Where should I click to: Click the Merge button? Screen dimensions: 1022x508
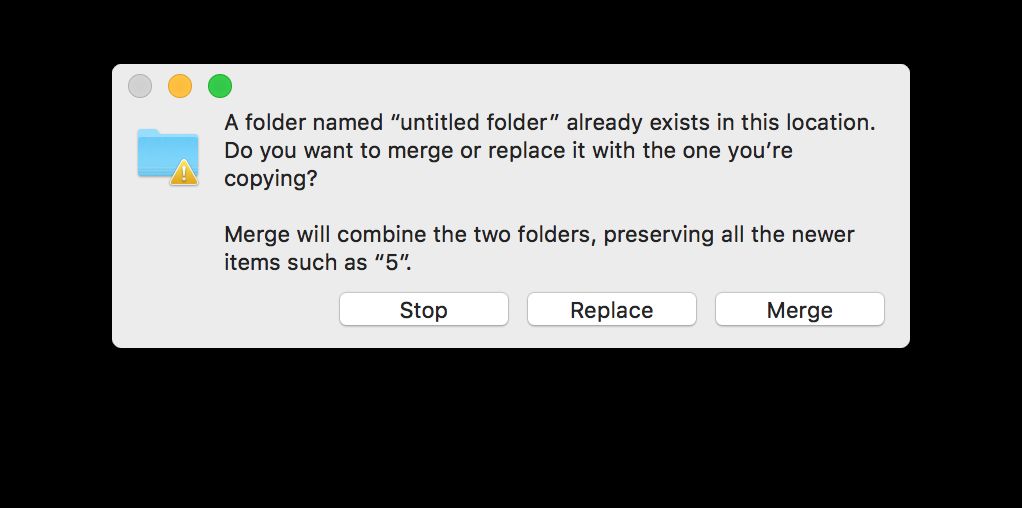799,310
